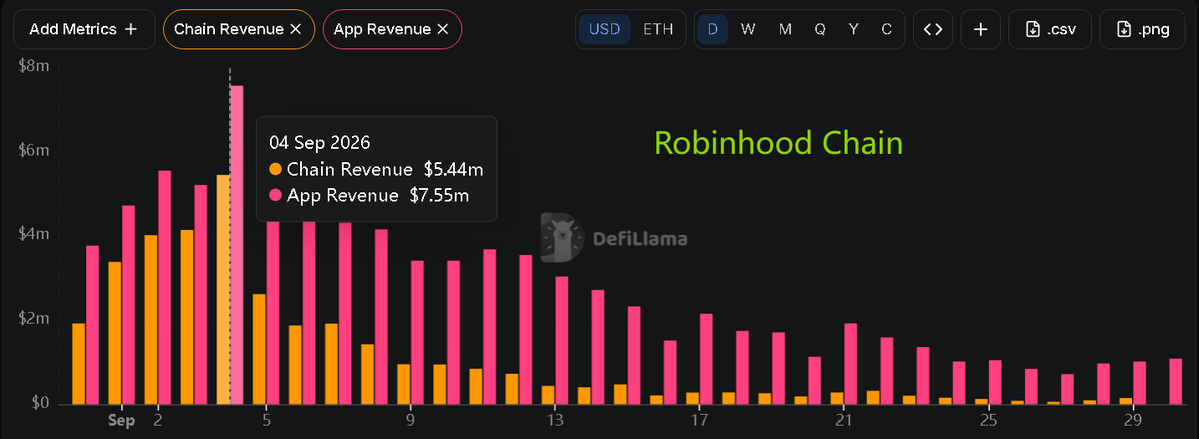Click the $7.55m tooltip value
Viewport: 1199px width, 439px height.
(440, 195)
